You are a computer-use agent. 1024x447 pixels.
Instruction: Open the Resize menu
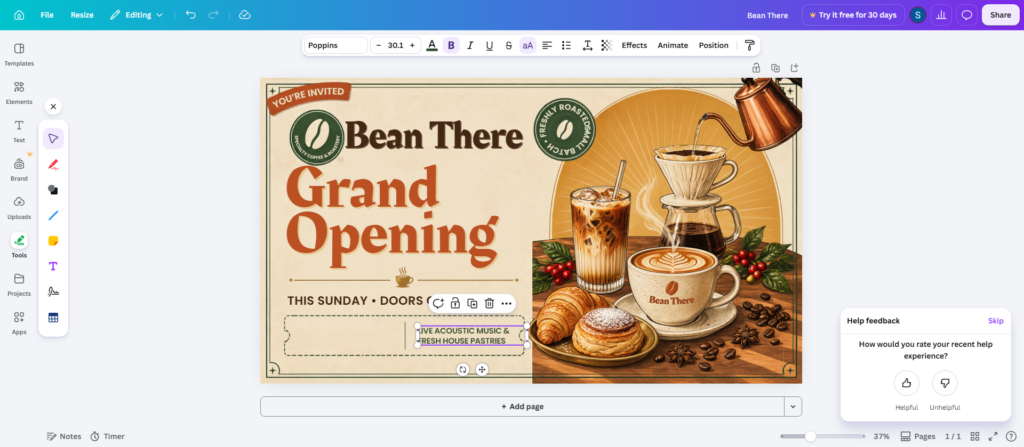(82, 15)
